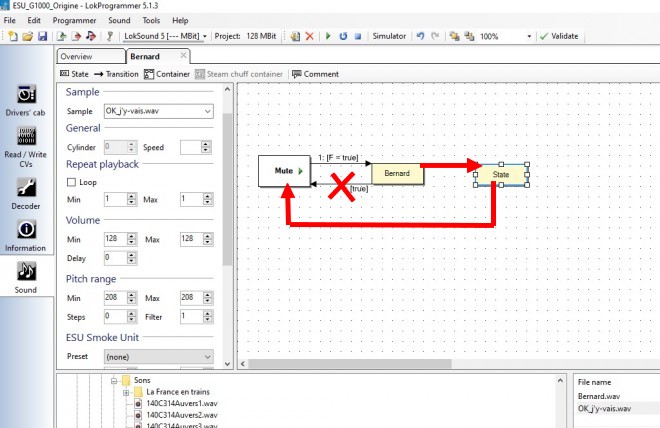Click the blue reset simulation icon

(x=343, y=36)
